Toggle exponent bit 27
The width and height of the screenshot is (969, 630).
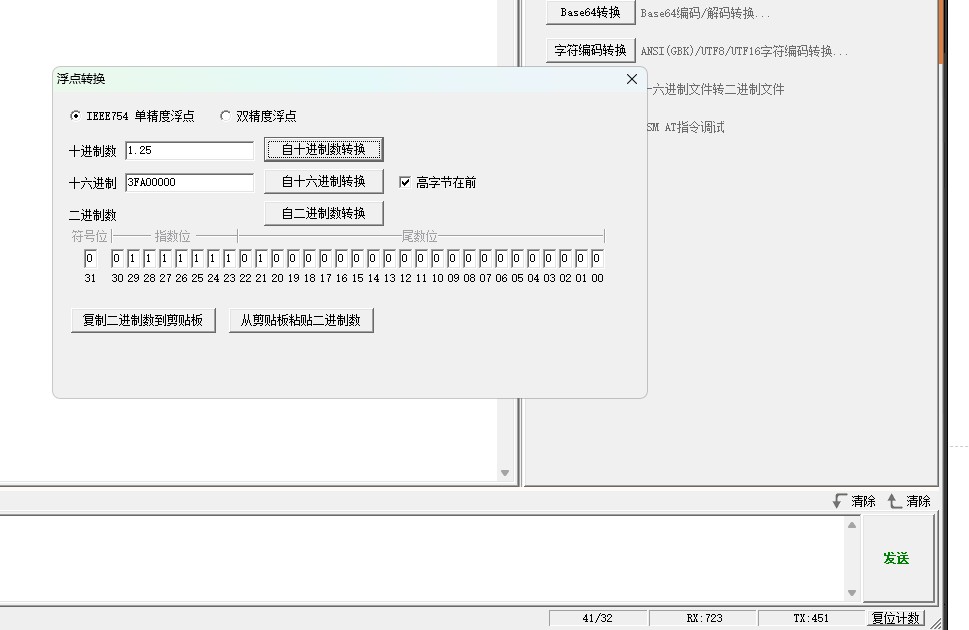165,258
